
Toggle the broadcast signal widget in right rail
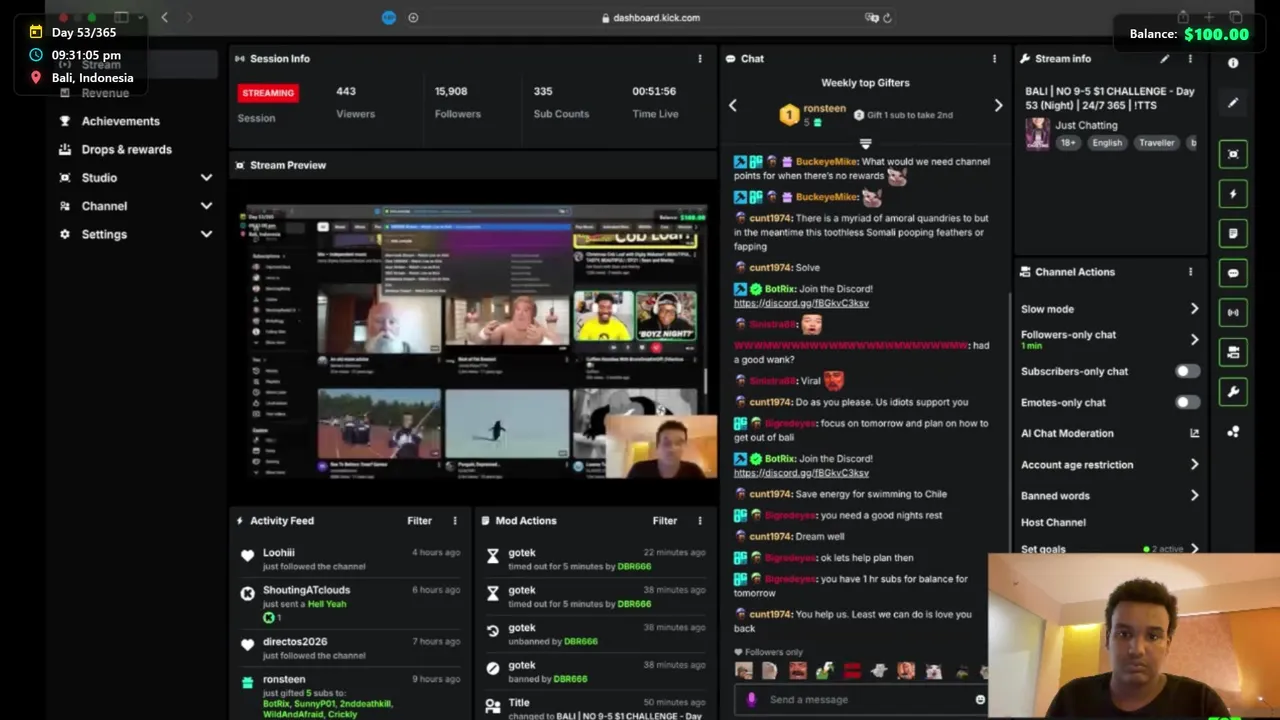1233,312
